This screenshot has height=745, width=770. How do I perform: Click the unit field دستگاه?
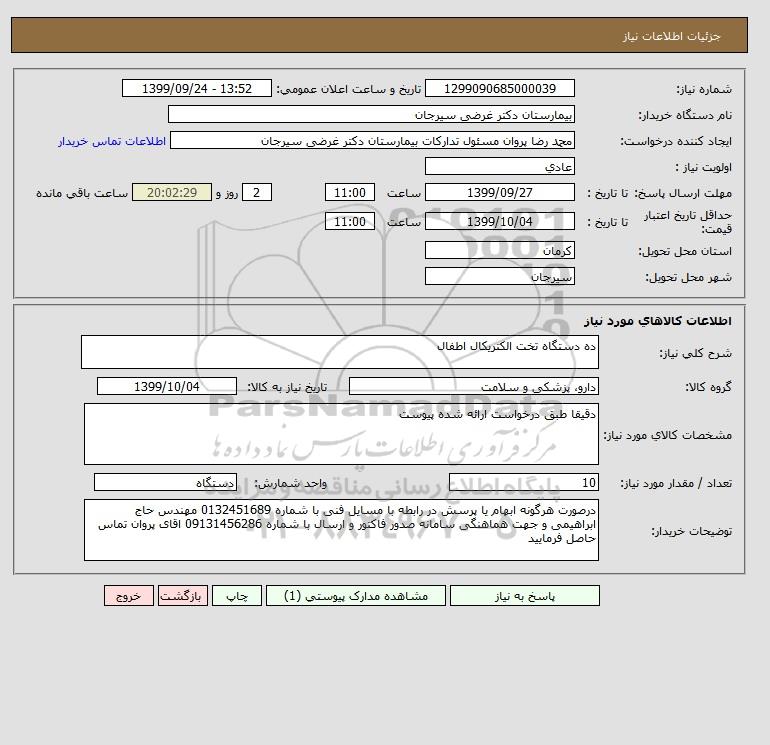click(165, 483)
